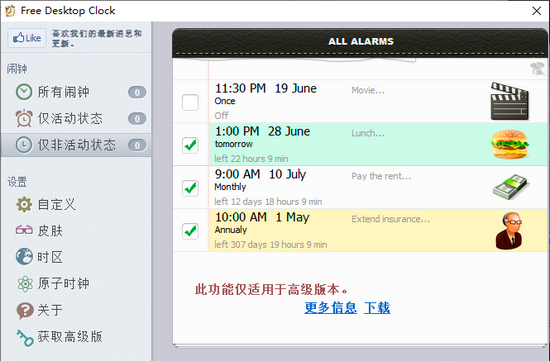Click the key icon beside 获取高级版
The image size is (550, 361).
25,338
